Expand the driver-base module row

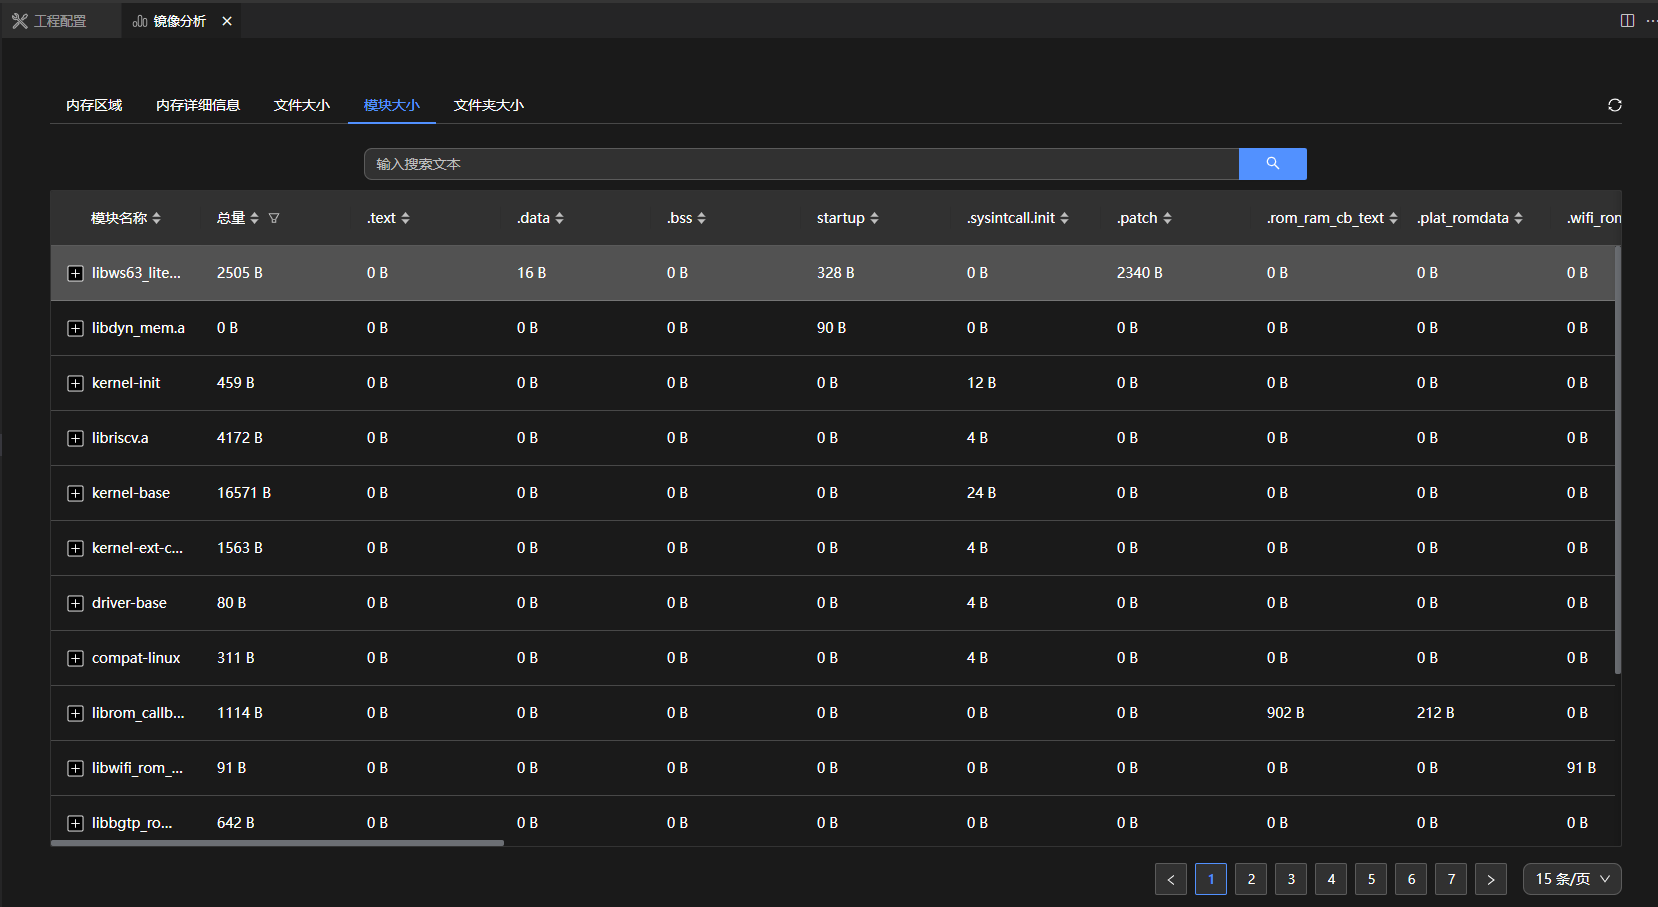(x=75, y=603)
